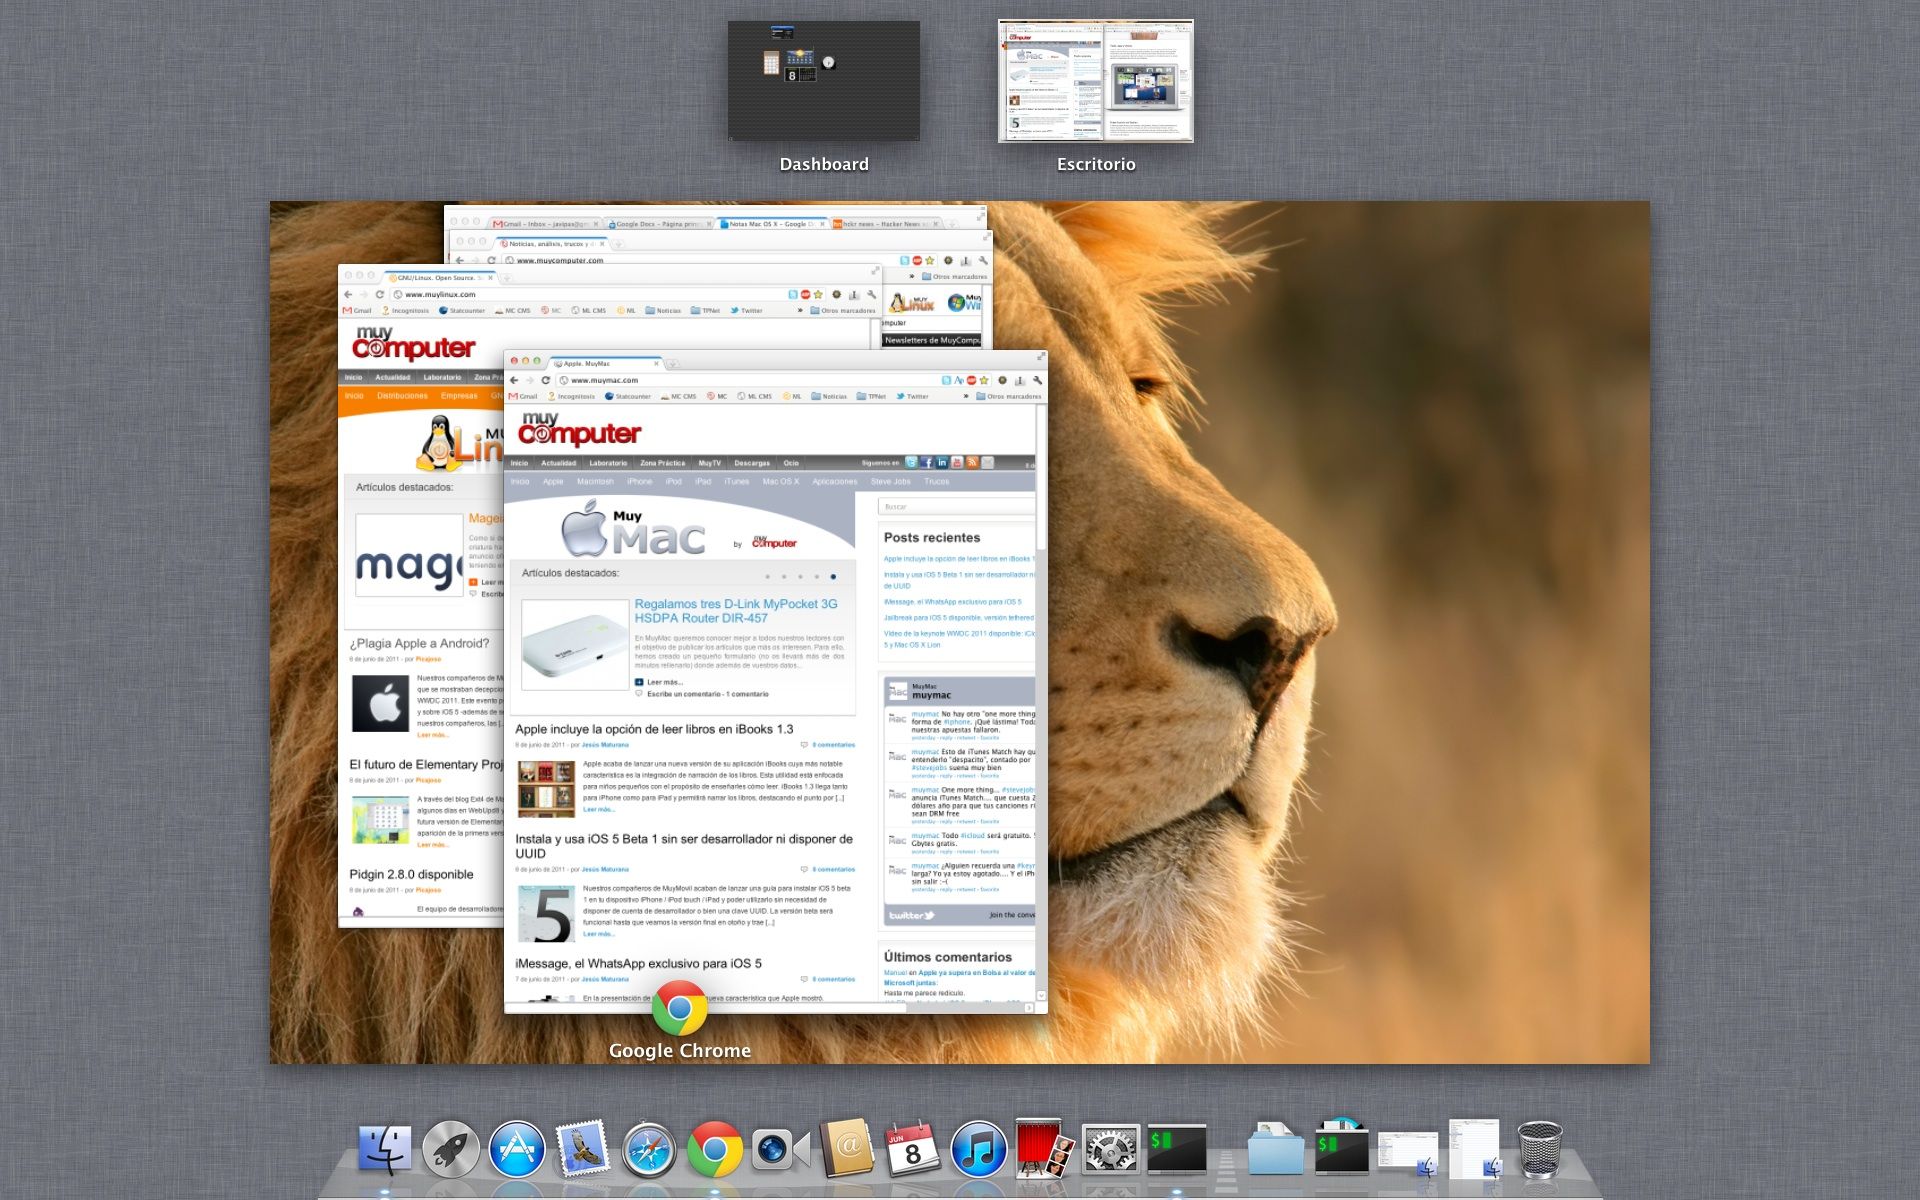Select the Escritorio desktop space
Viewport: 1920px width, 1200px height.
1095,81
